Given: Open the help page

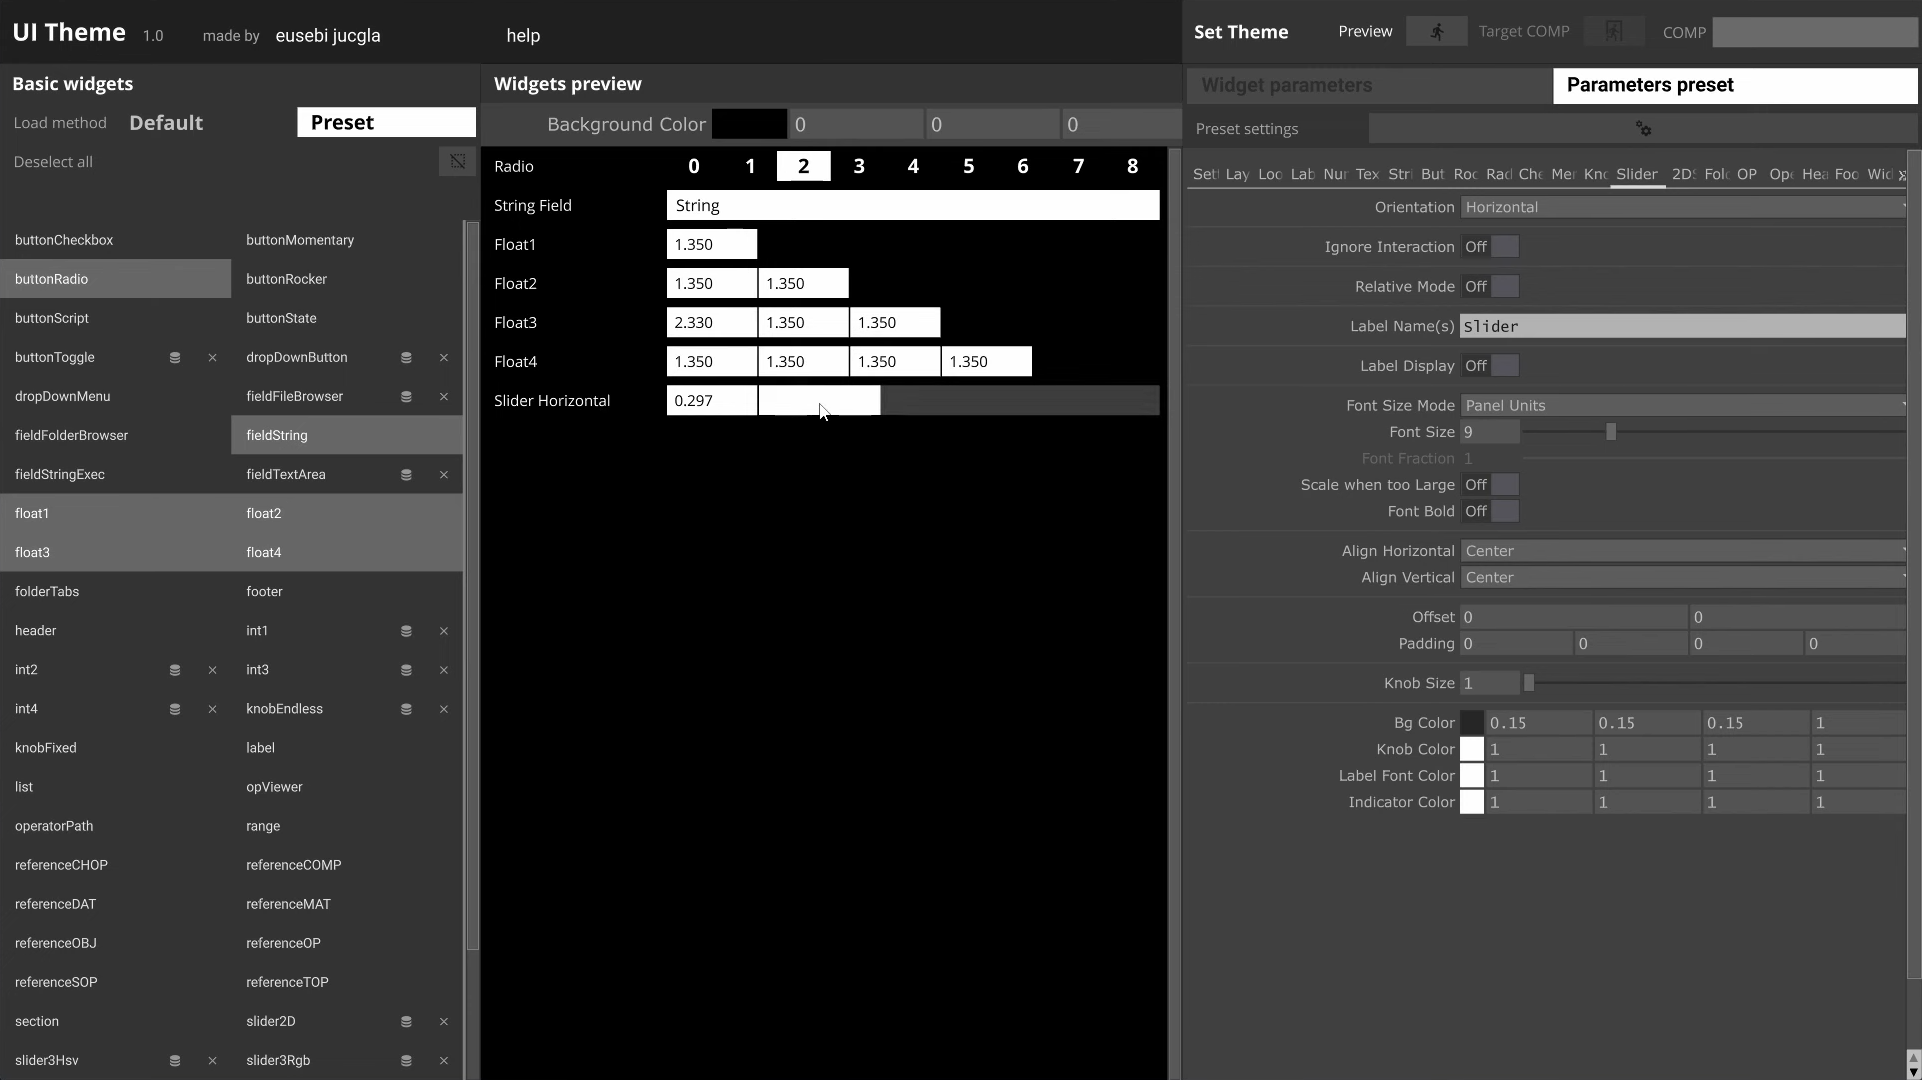Looking at the screenshot, I should click(522, 35).
